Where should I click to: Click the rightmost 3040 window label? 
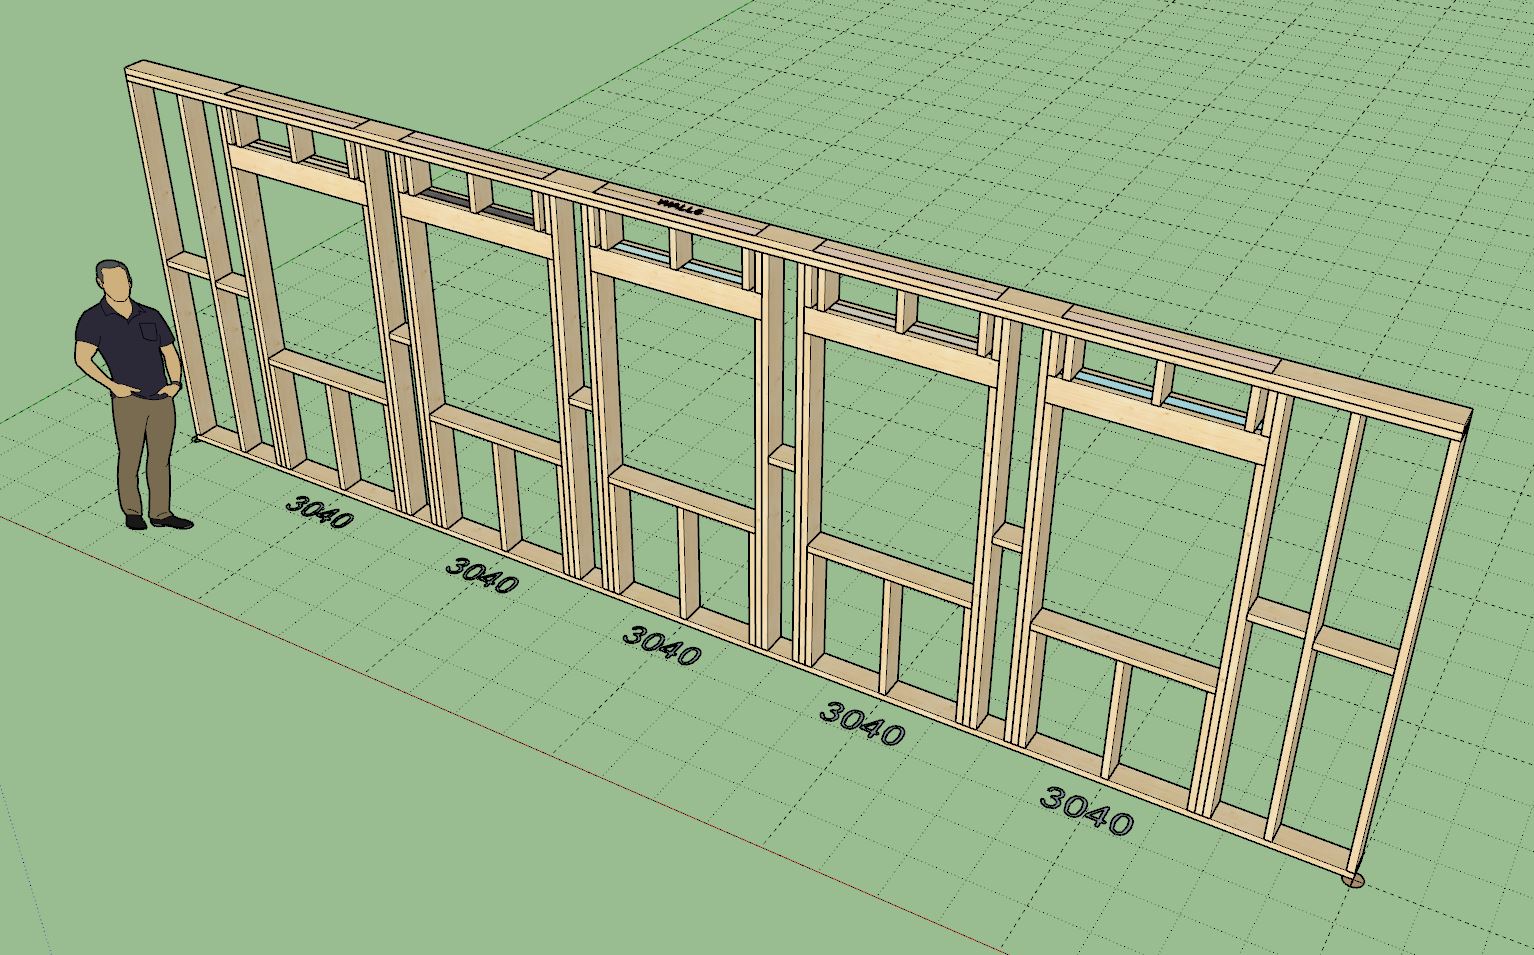tap(1087, 810)
